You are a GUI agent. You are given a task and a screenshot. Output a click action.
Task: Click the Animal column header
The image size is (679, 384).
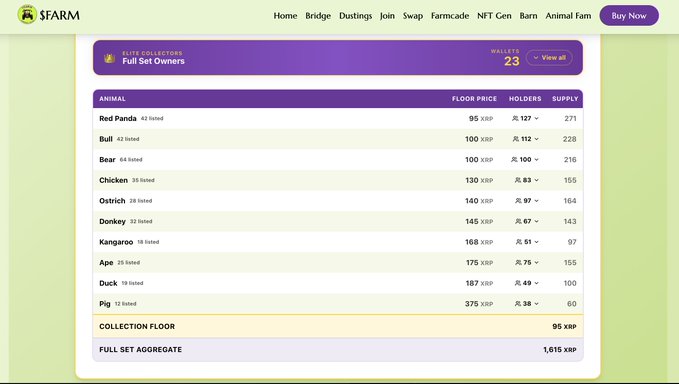tap(112, 99)
